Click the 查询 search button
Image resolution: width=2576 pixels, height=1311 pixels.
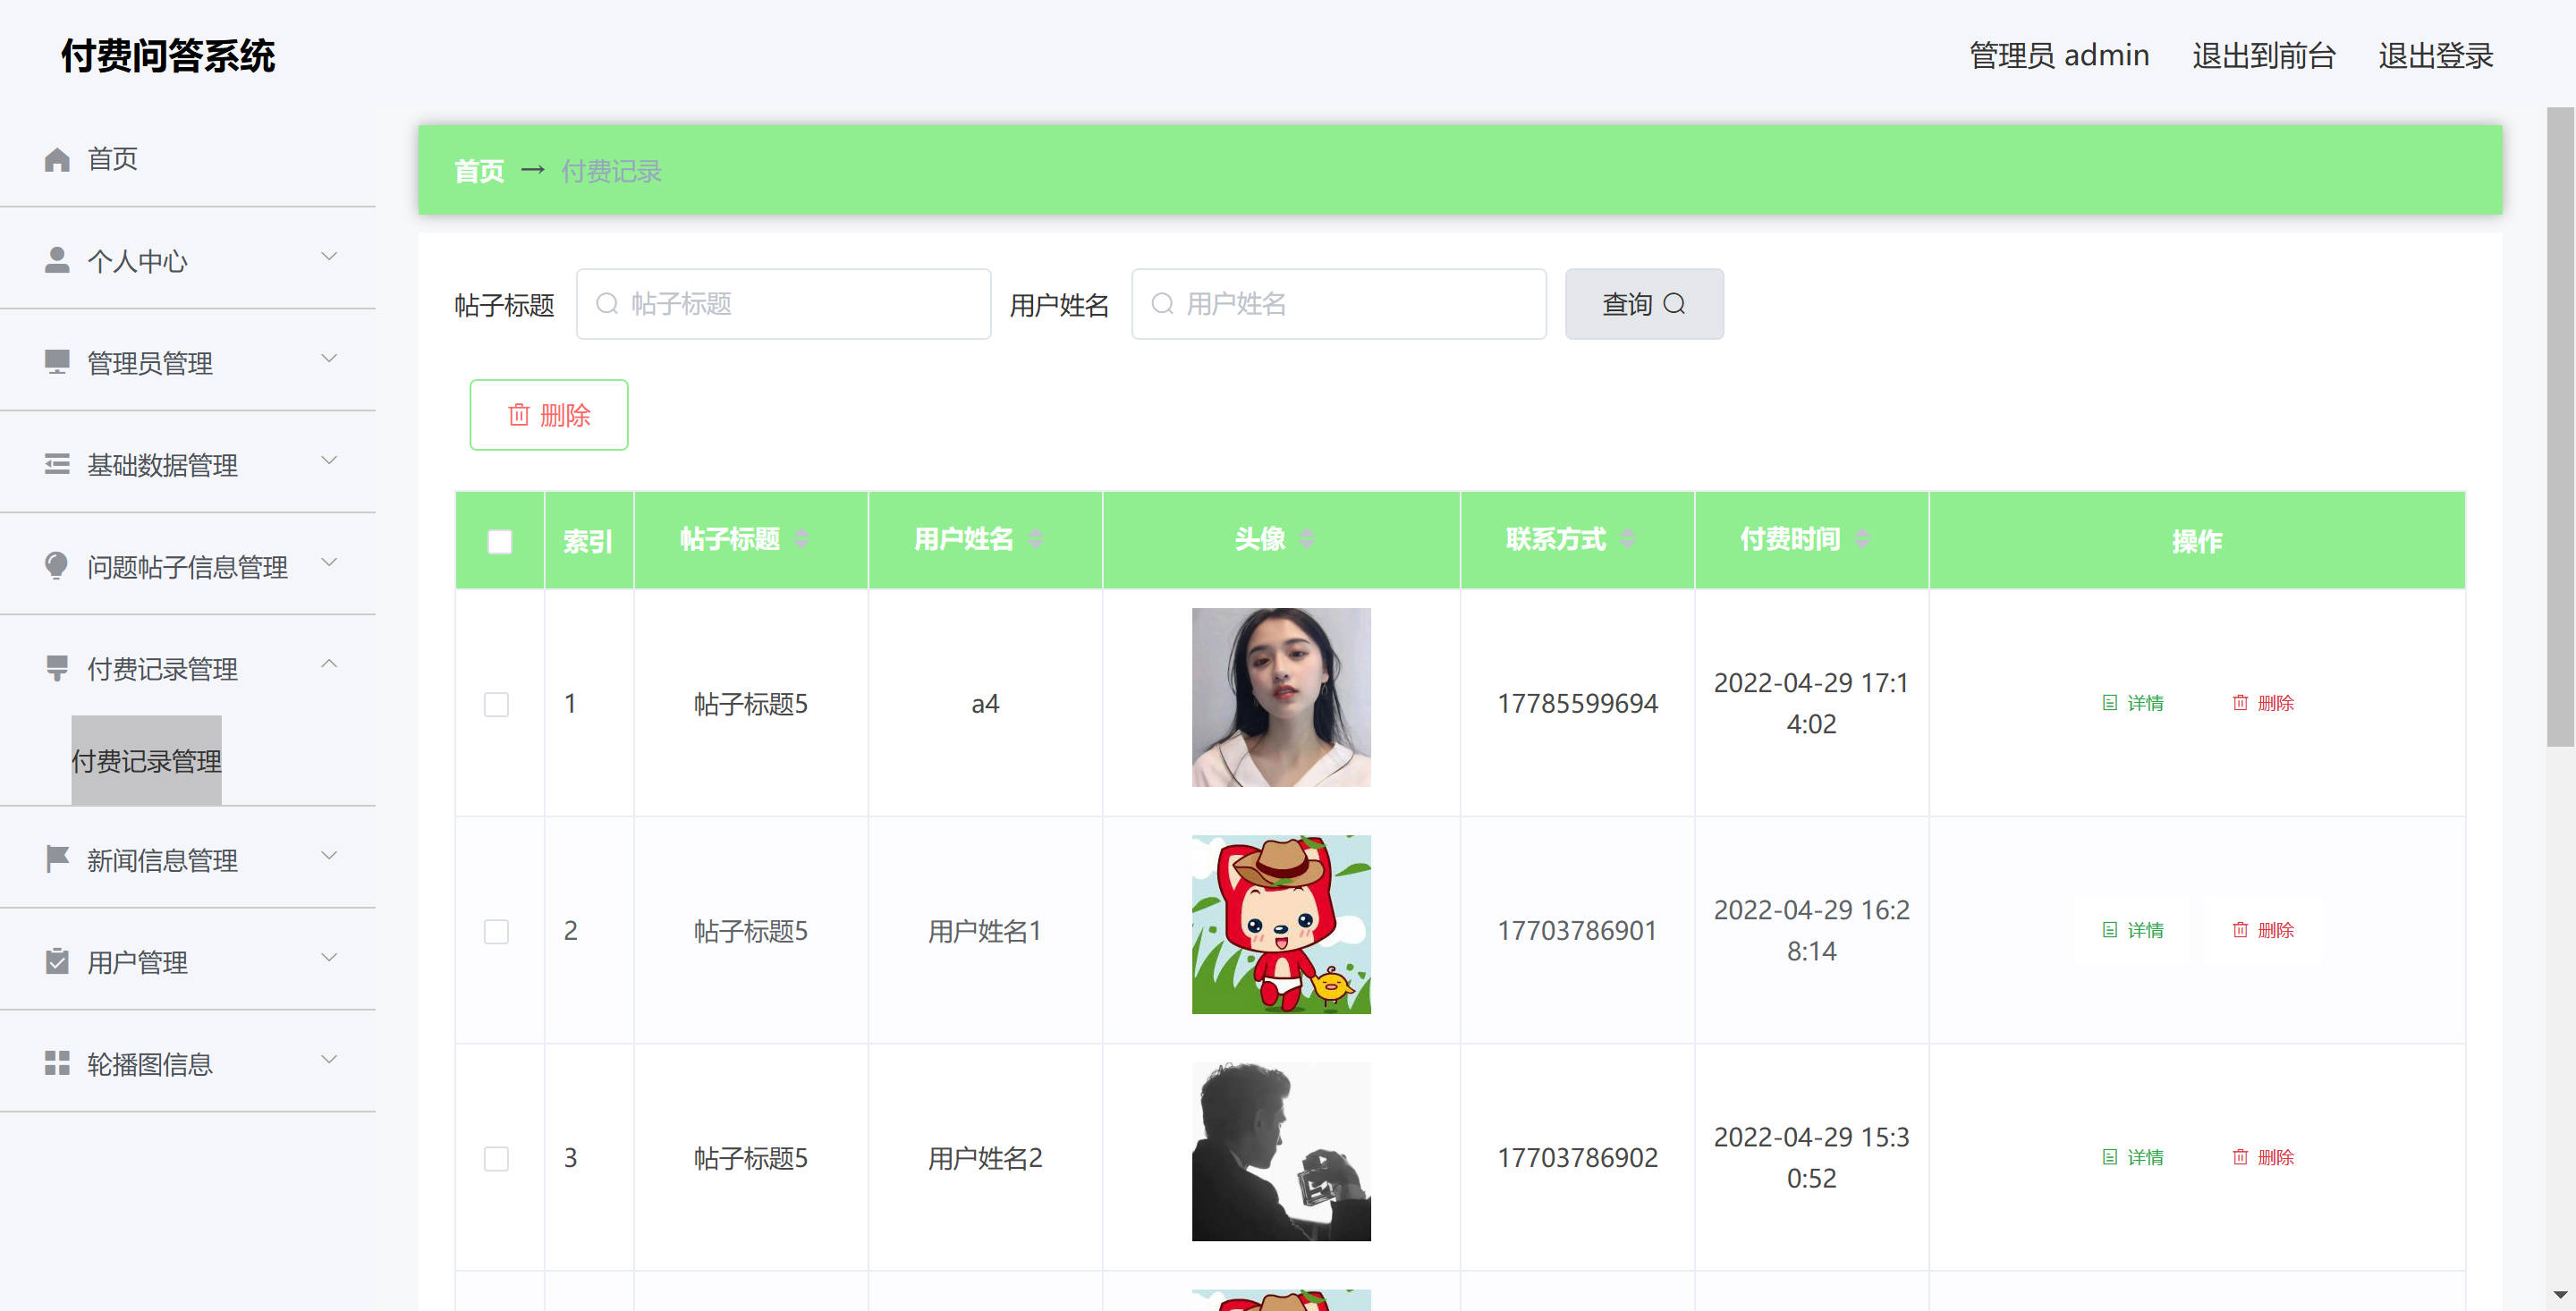coord(1643,304)
